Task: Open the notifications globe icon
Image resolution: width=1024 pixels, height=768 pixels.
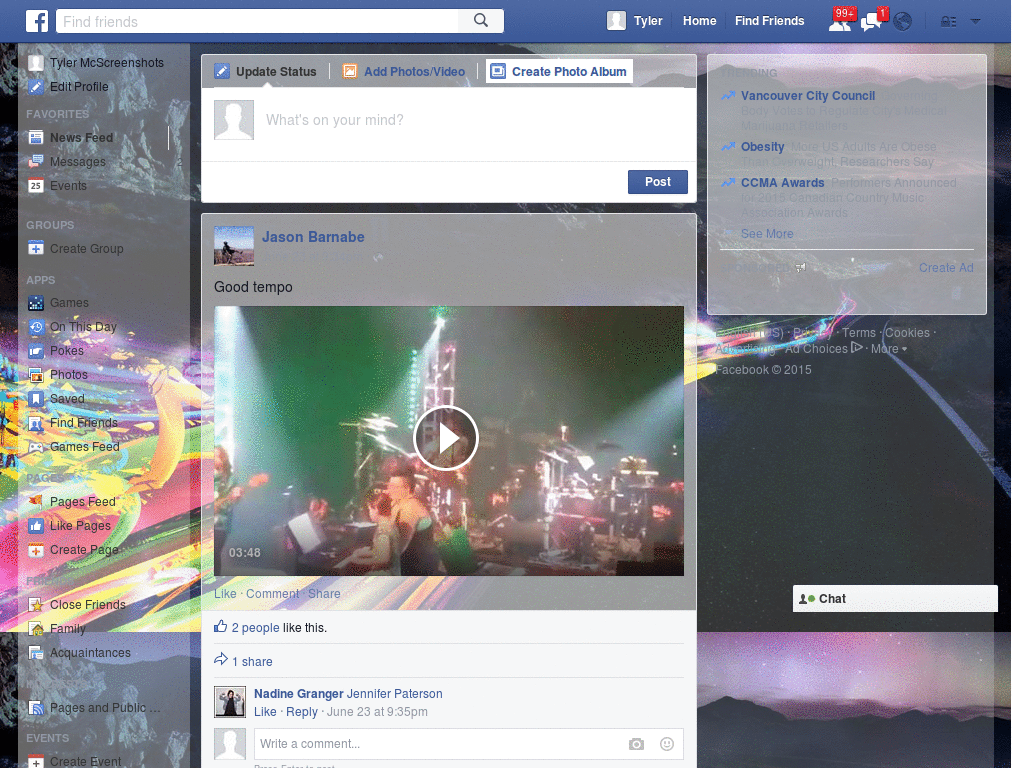Action: tap(902, 20)
